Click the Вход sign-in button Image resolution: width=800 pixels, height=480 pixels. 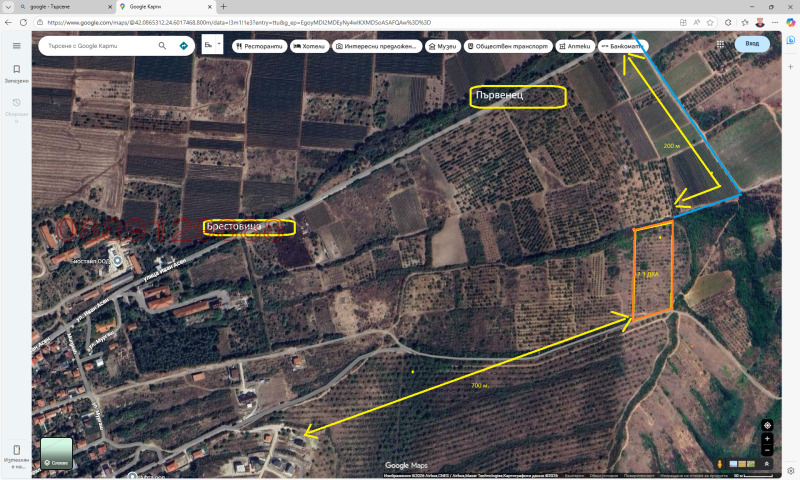click(x=752, y=44)
